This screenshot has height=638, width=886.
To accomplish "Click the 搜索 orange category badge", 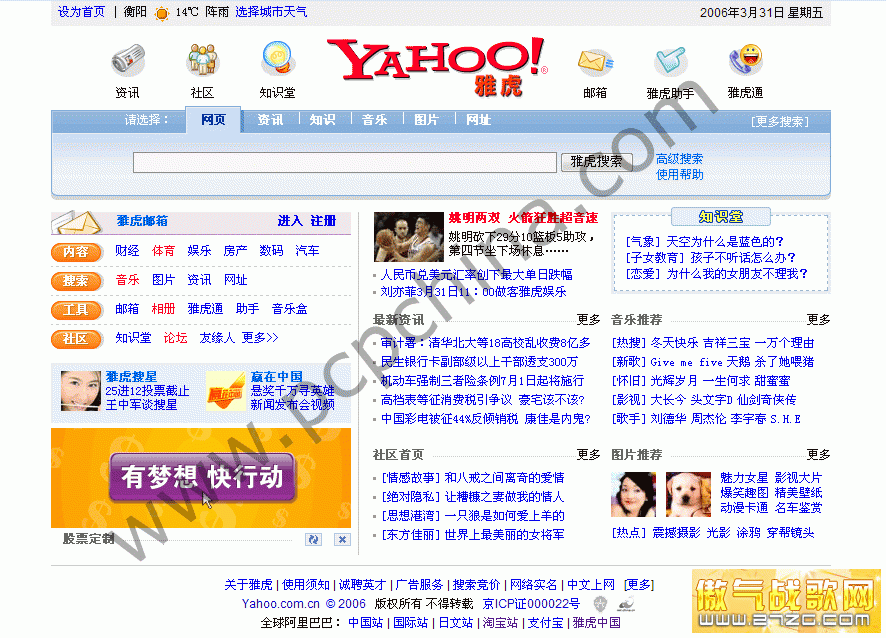I will coord(76,280).
